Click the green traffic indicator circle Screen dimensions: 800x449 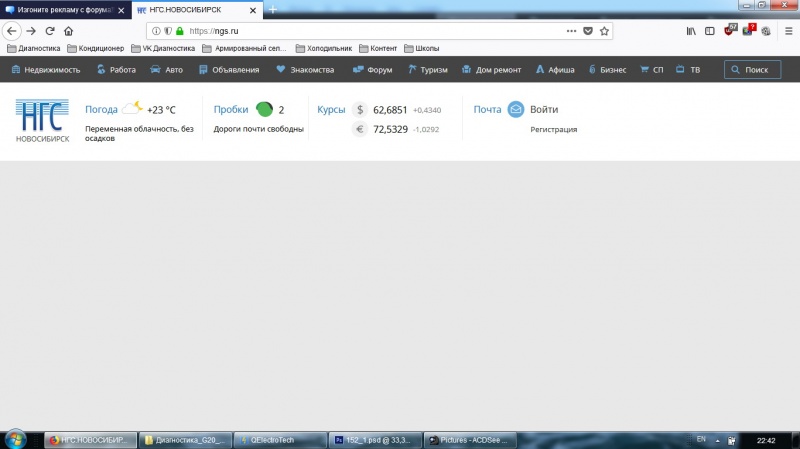coord(264,109)
